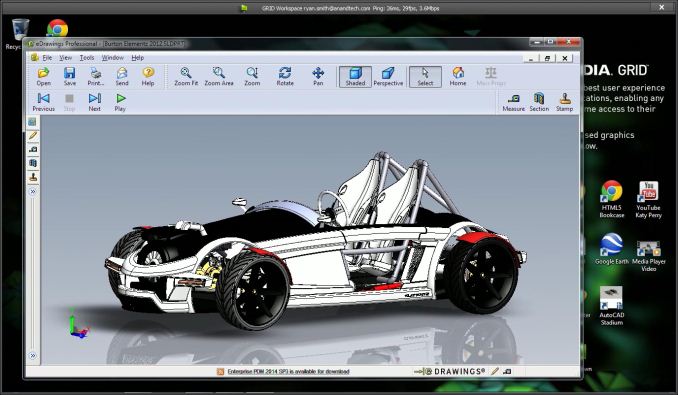Play the animation

click(x=120, y=102)
